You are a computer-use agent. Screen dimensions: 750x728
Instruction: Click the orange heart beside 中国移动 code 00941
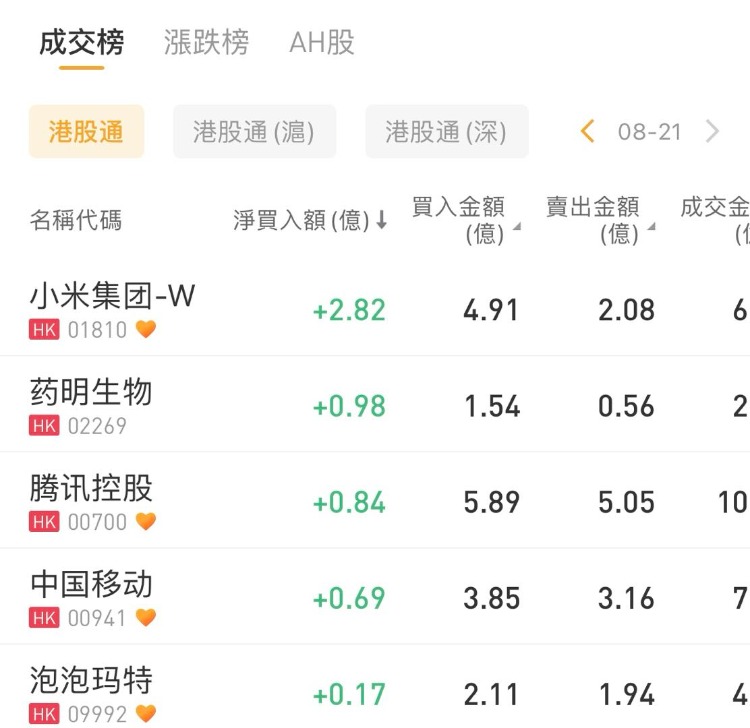coord(146,618)
